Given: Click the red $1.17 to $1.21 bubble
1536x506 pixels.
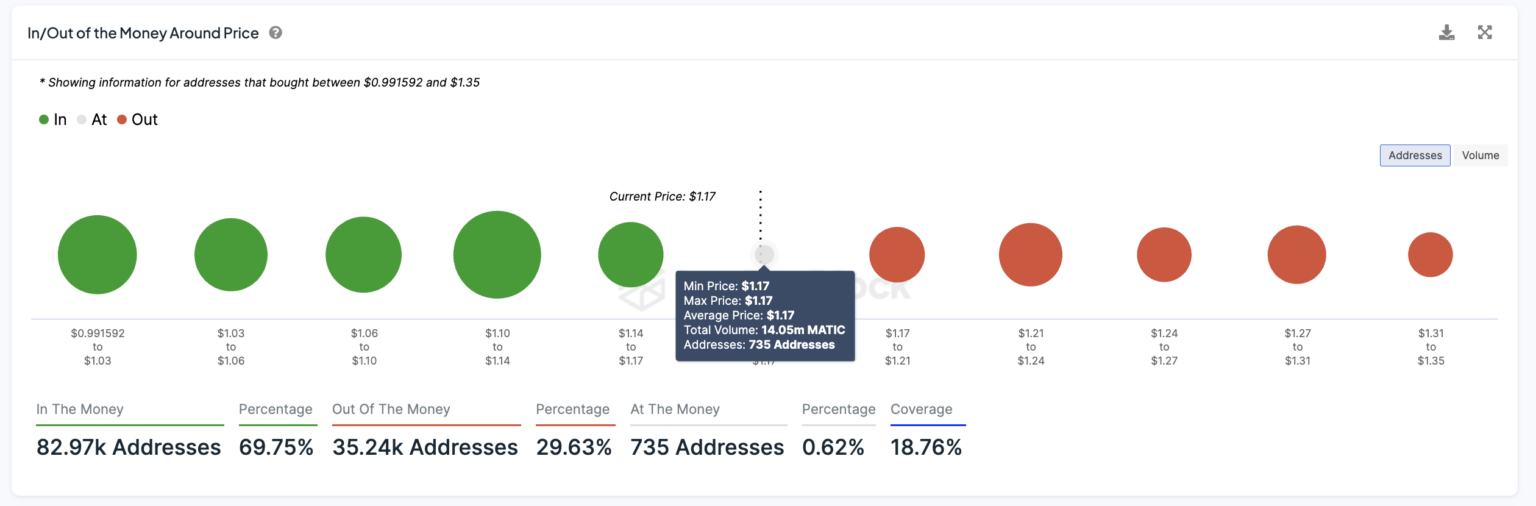Looking at the screenshot, I should (897, 255).
